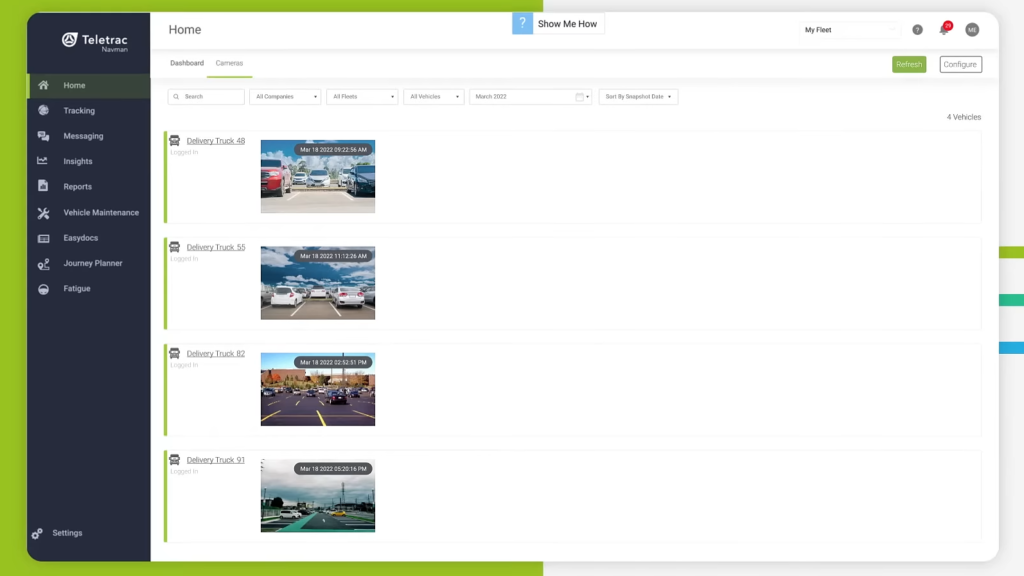The height and width of the screenshot is (576, 1024).
Task: Switch to the Dashboard tab
Action: pyautogui.click(x=187, y=63)
